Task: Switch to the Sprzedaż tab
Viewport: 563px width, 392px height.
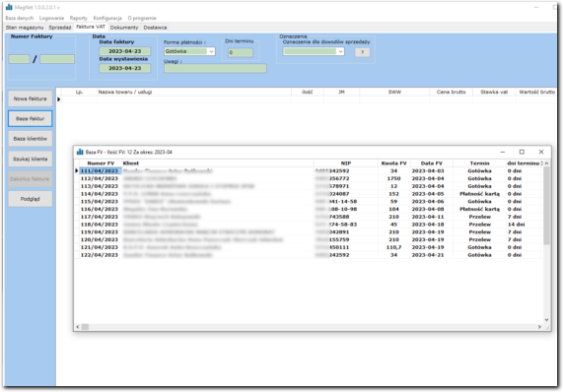Action: (60, 27)
